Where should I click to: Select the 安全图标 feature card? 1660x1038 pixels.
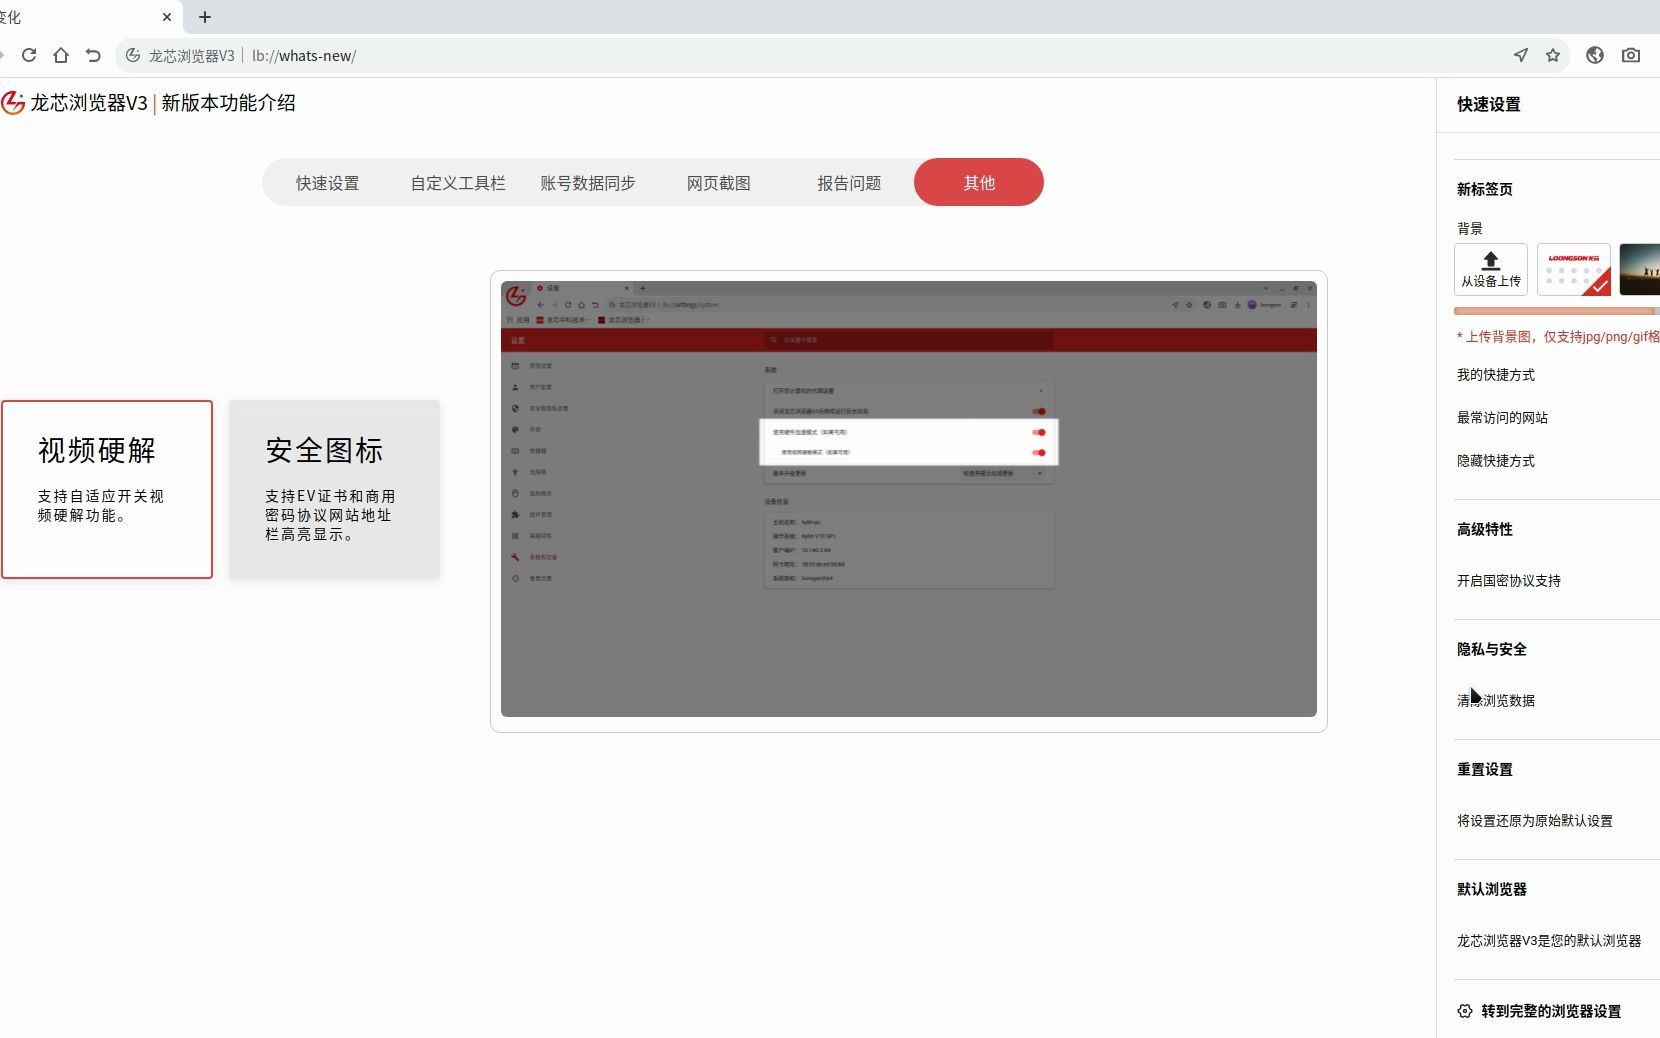click(334, 489)
